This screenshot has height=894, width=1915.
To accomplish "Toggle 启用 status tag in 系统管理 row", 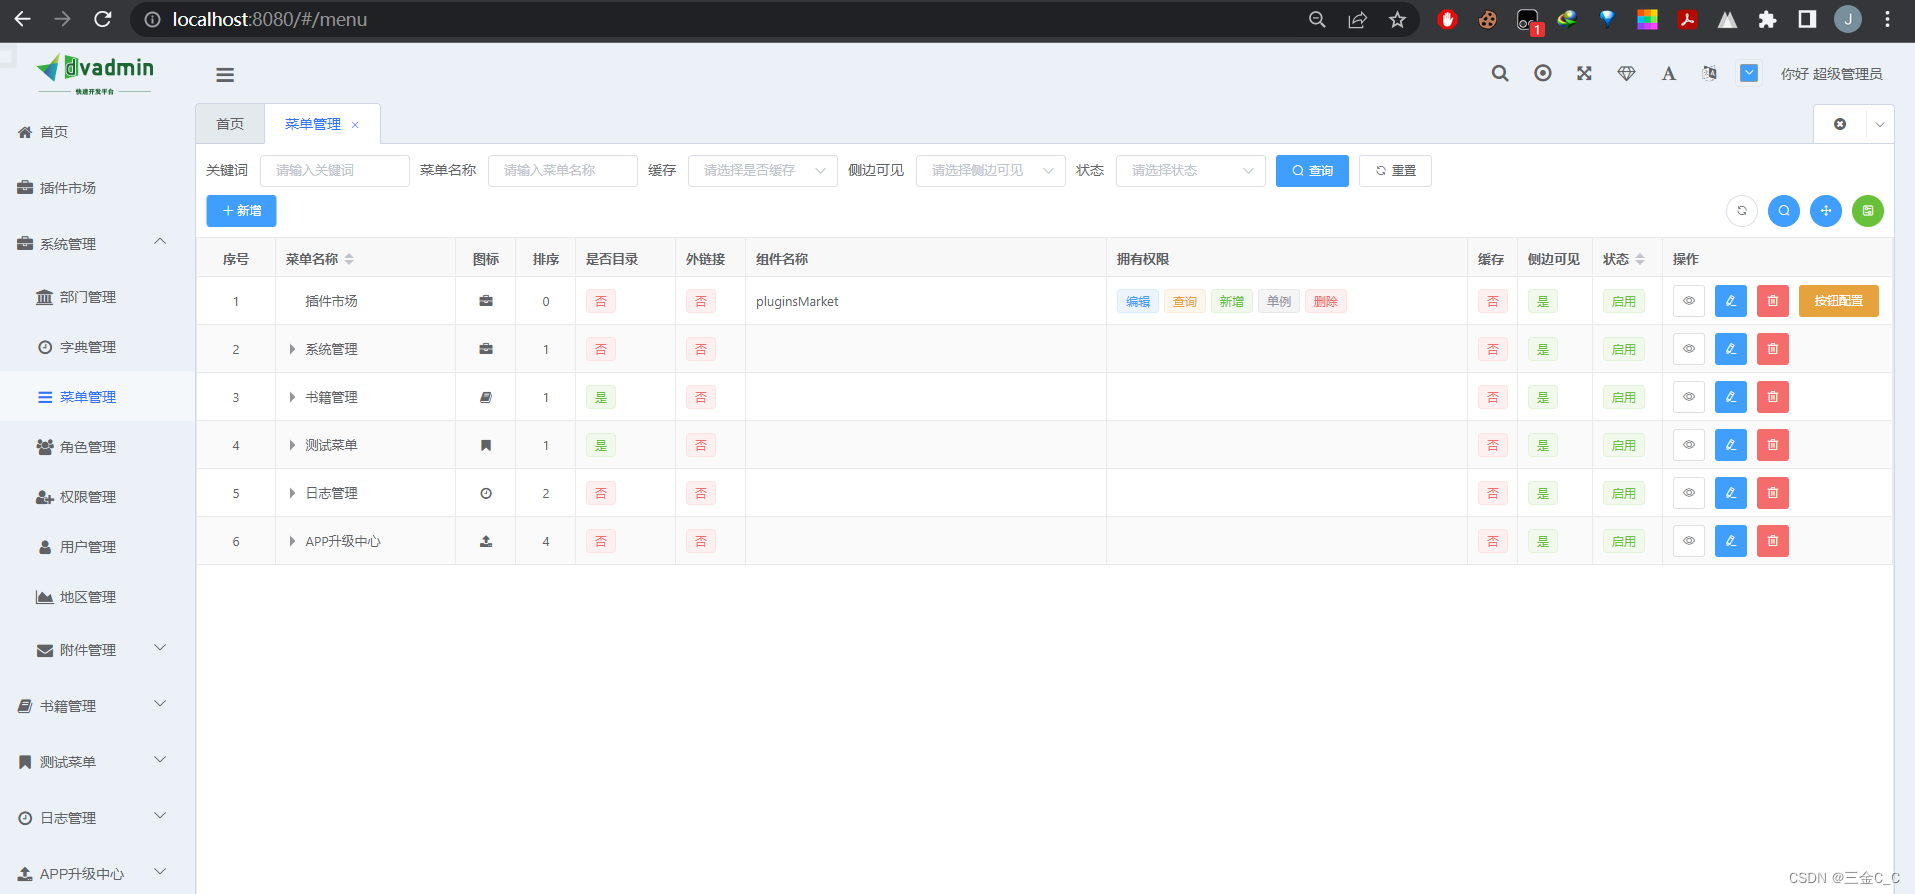I will (1624, 349).
